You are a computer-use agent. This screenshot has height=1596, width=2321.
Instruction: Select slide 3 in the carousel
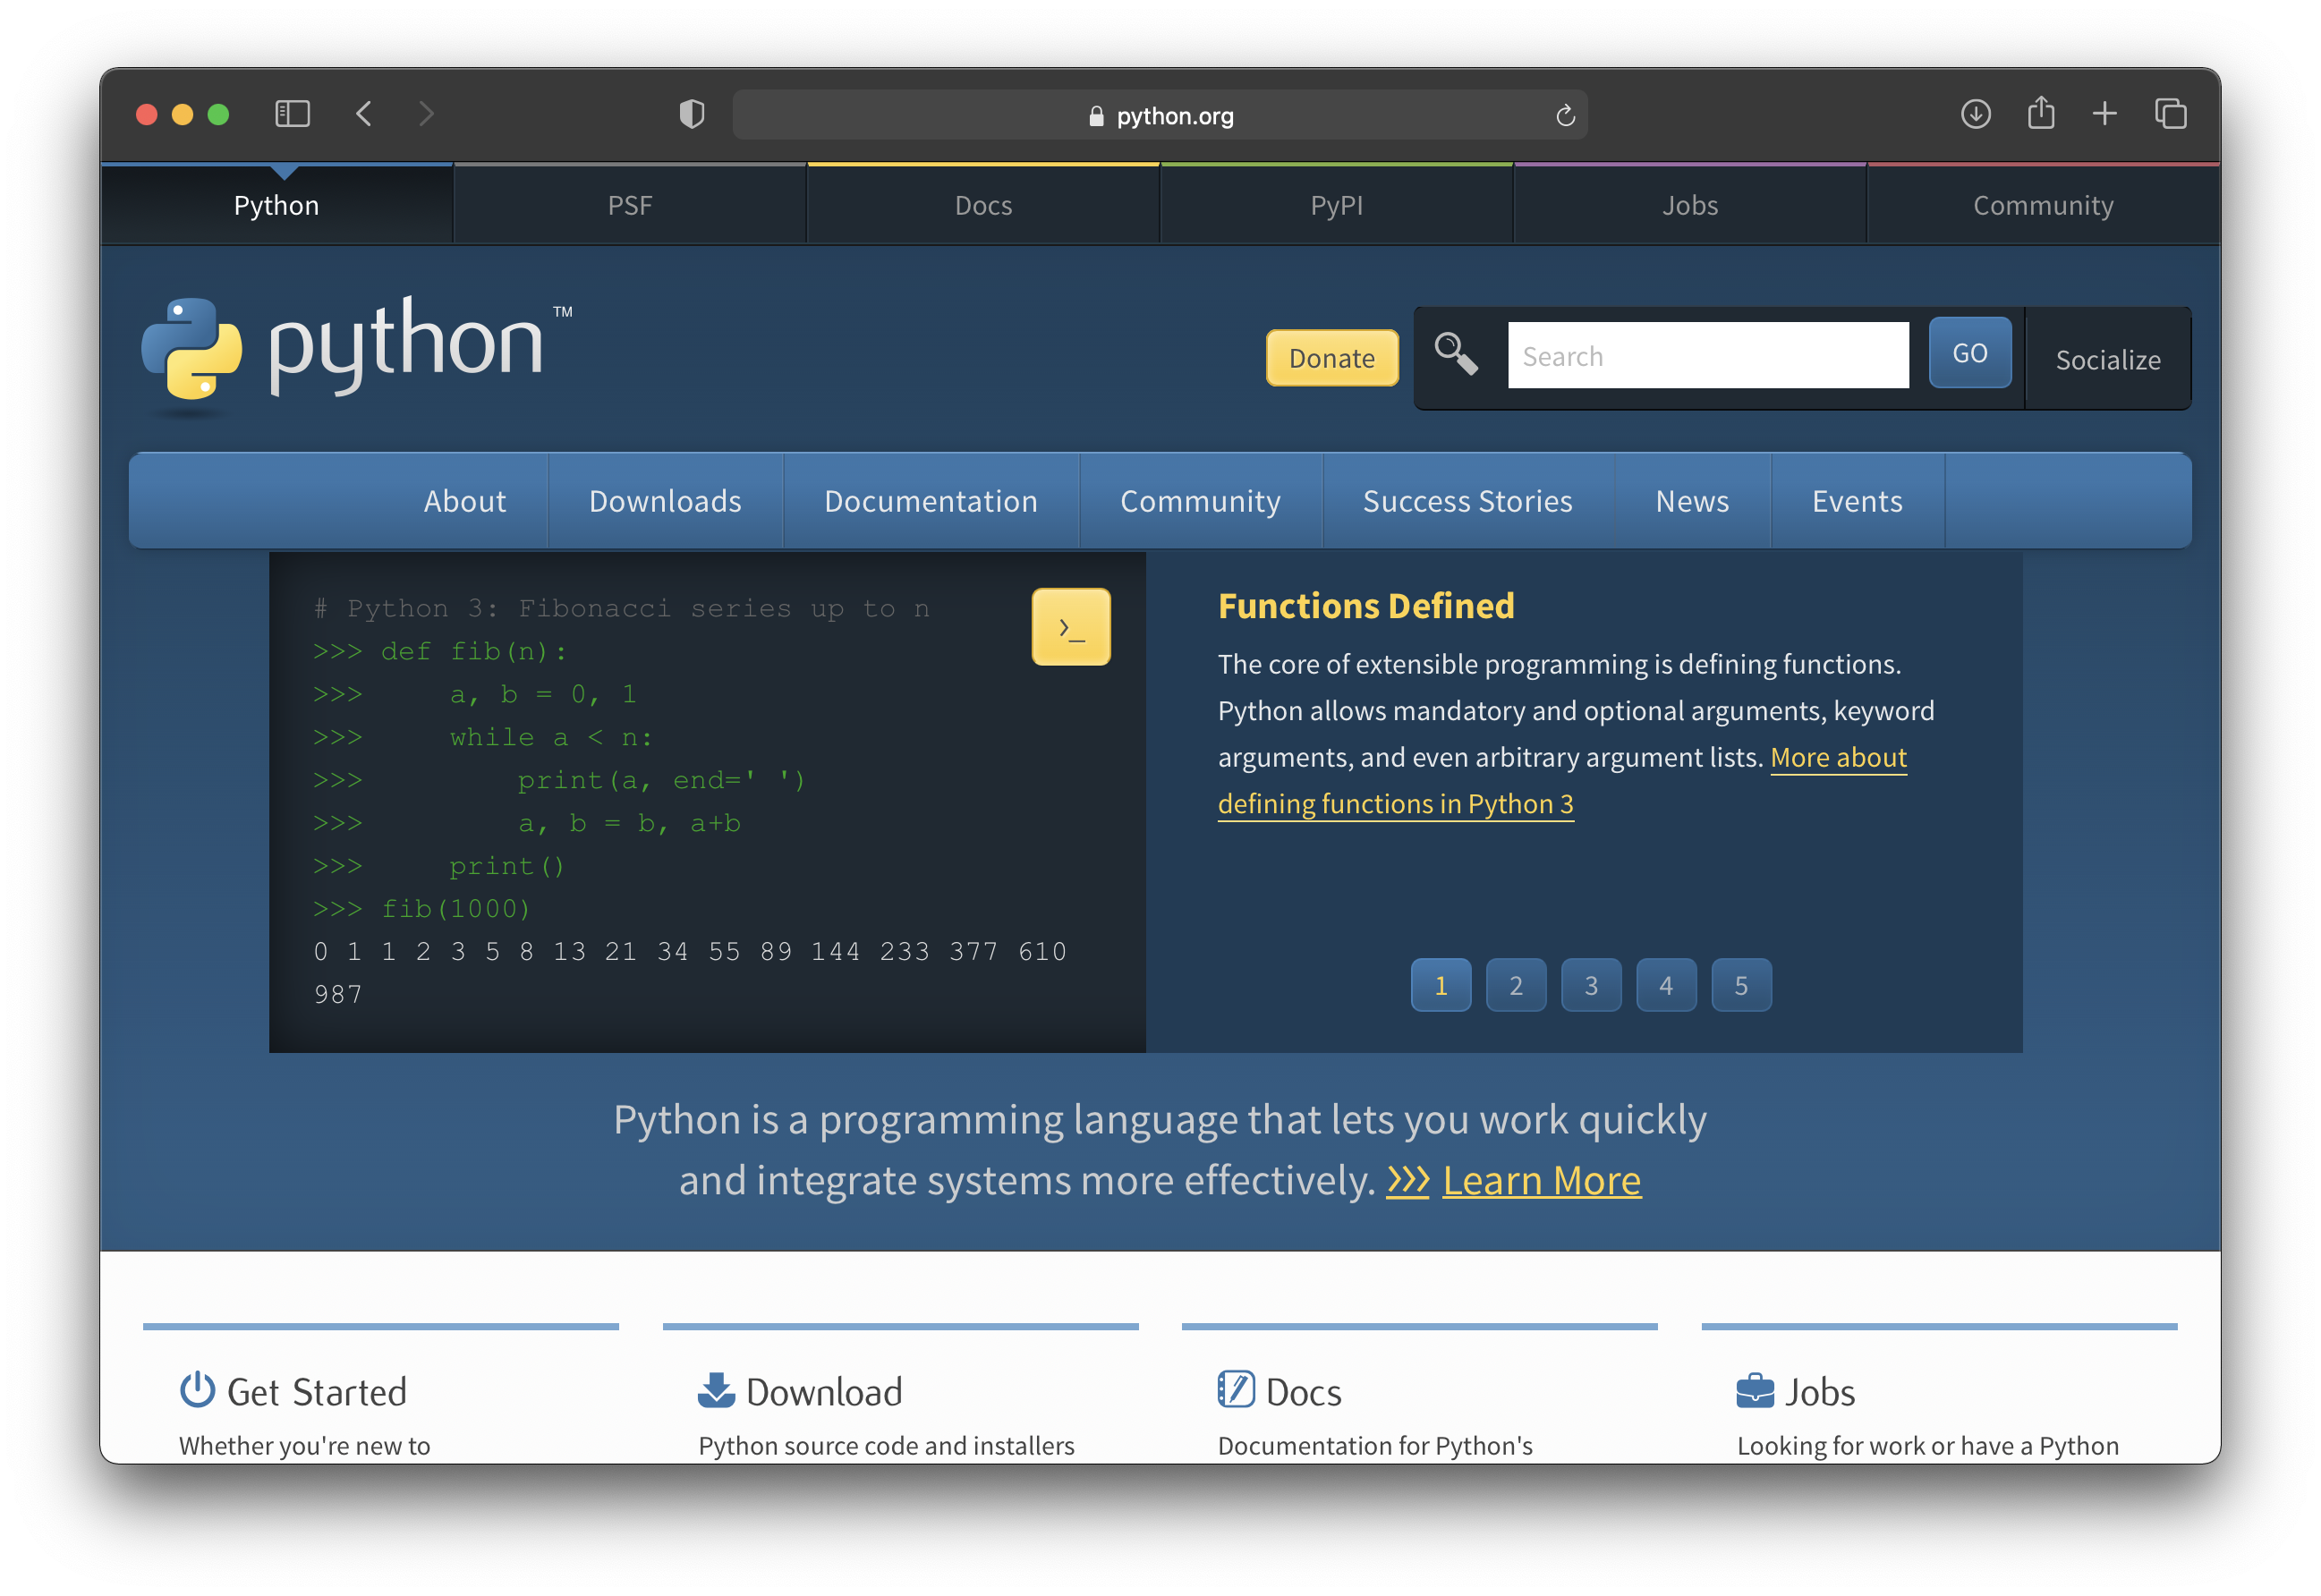coord(1591,985)
